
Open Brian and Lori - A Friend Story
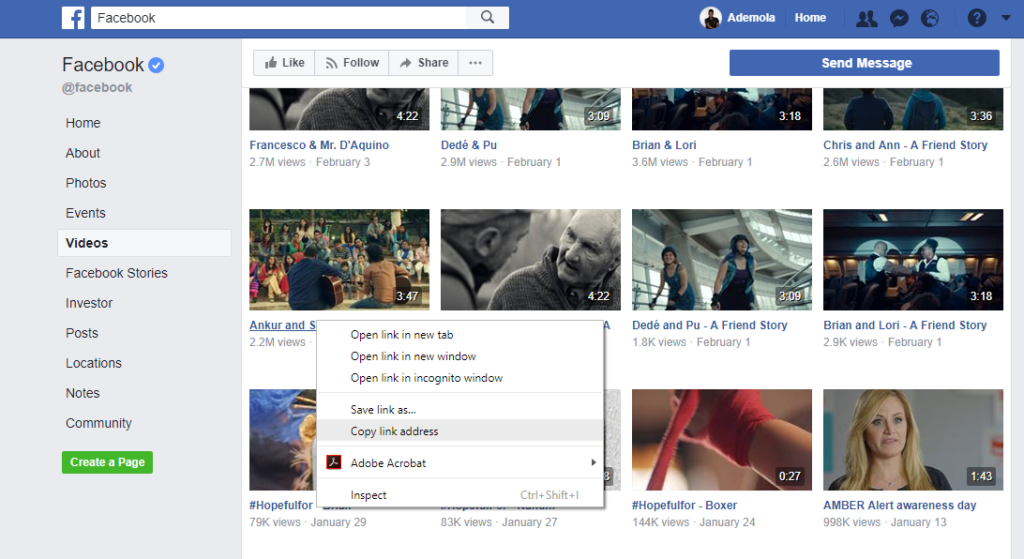pyautogui.click(x=904, y=325)
